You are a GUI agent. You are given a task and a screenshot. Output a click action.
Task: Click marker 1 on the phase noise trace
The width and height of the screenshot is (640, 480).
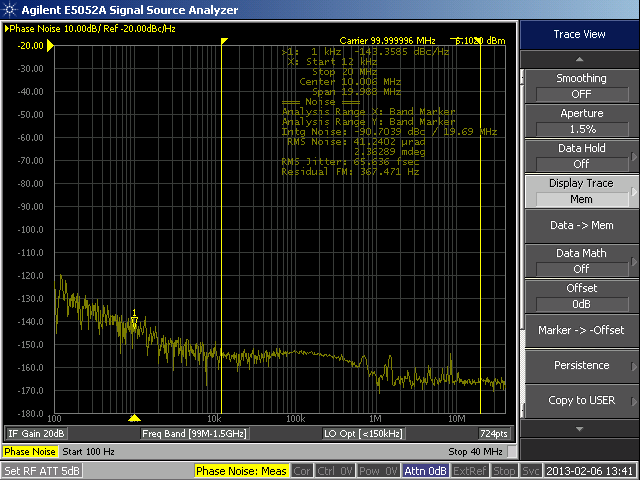click(134, 320)
